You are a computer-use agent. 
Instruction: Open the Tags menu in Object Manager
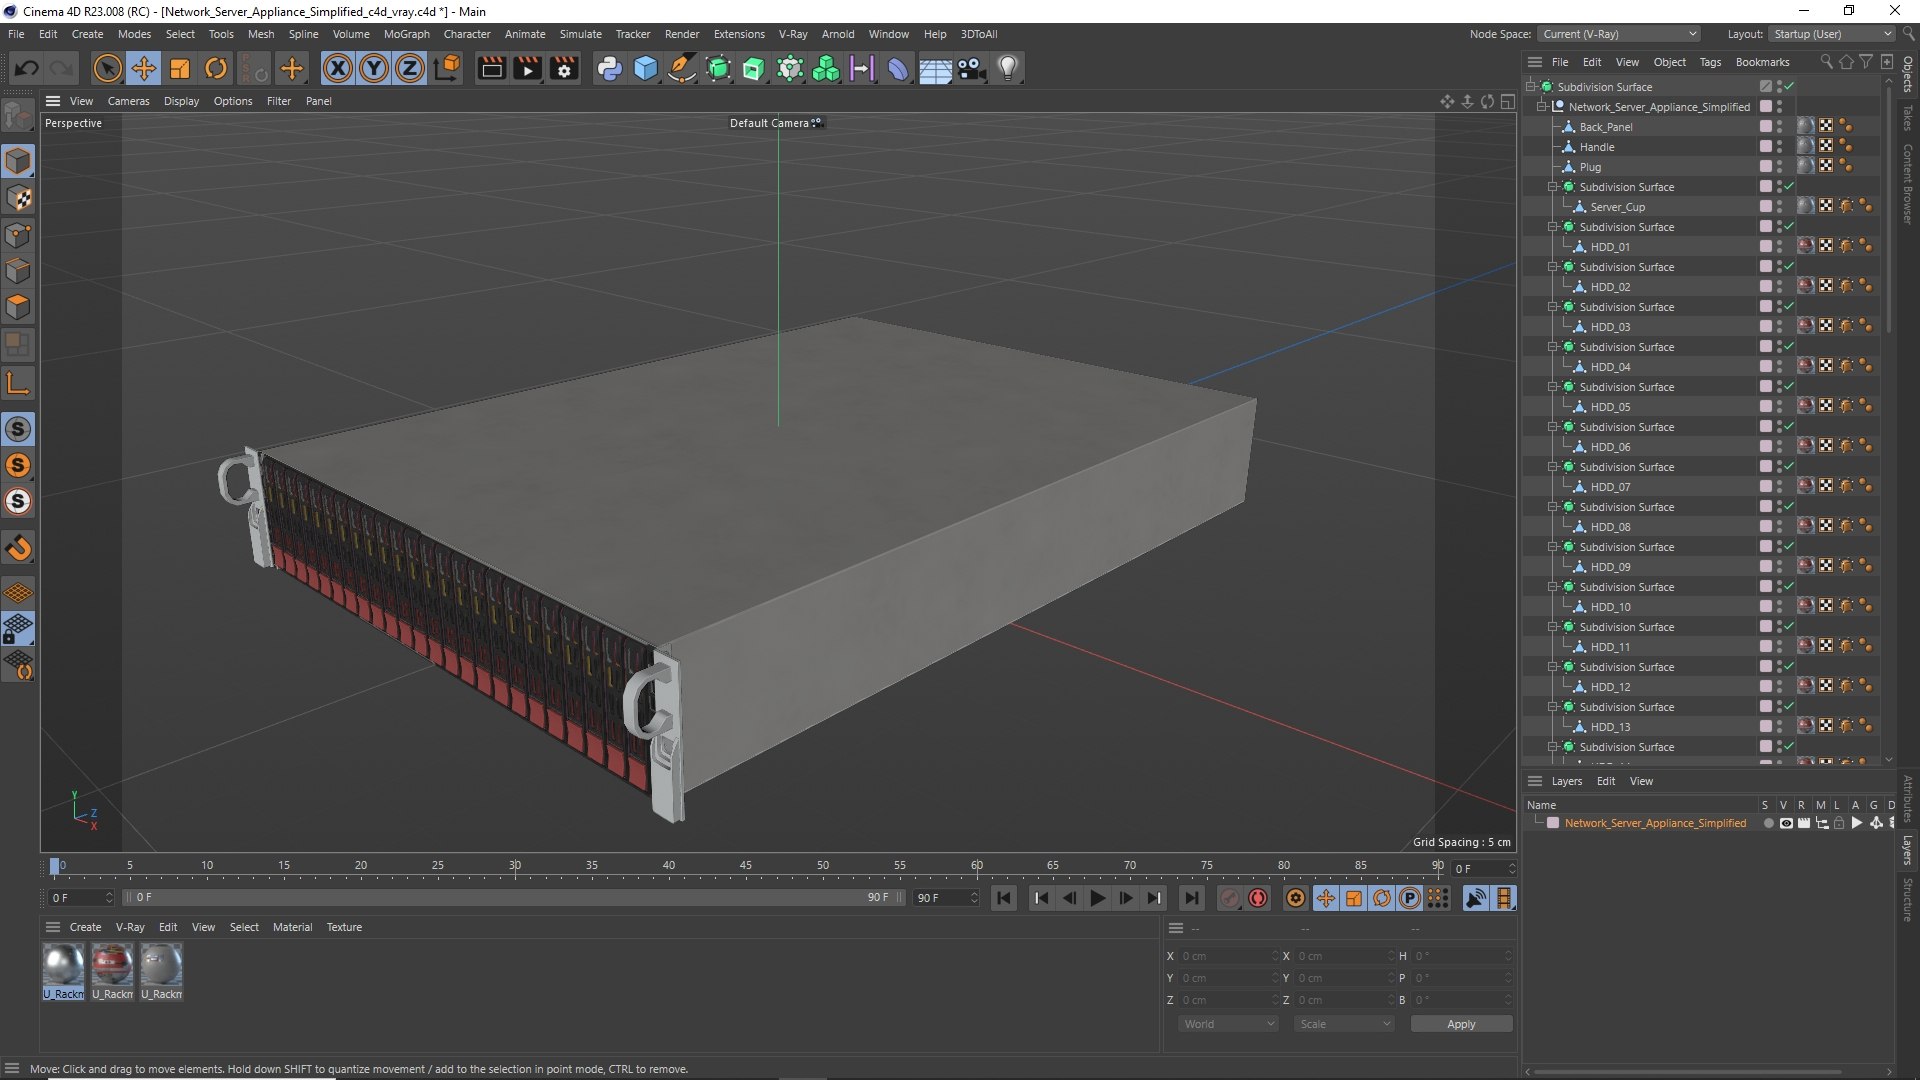click(1710, 62)
